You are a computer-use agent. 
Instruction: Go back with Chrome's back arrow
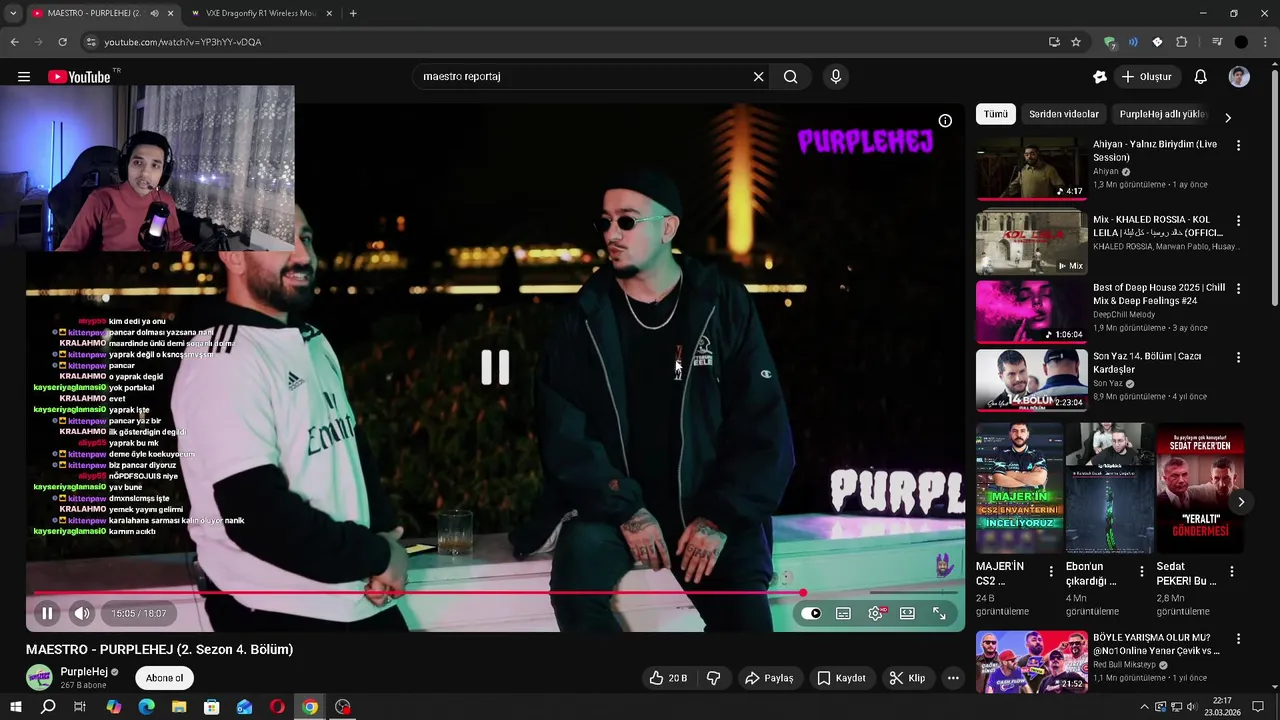point(14,42)
